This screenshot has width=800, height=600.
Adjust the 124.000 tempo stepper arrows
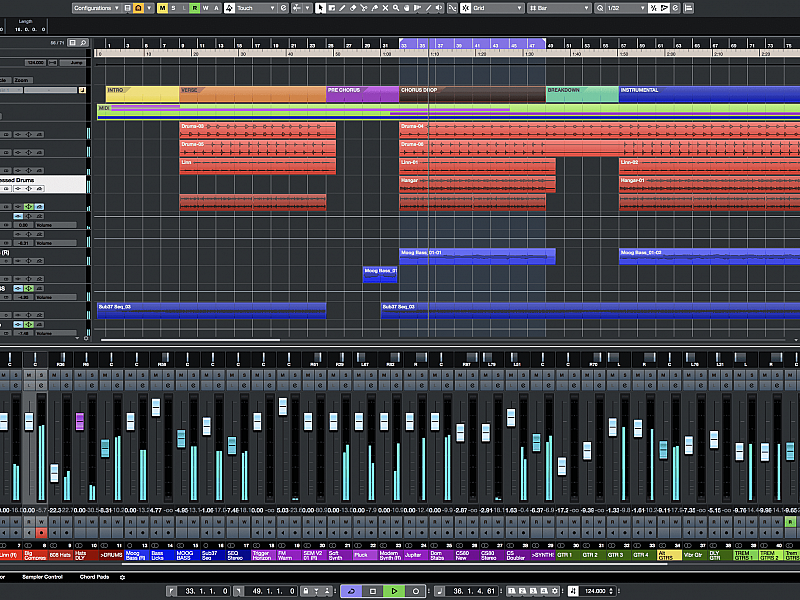point(611,591)
